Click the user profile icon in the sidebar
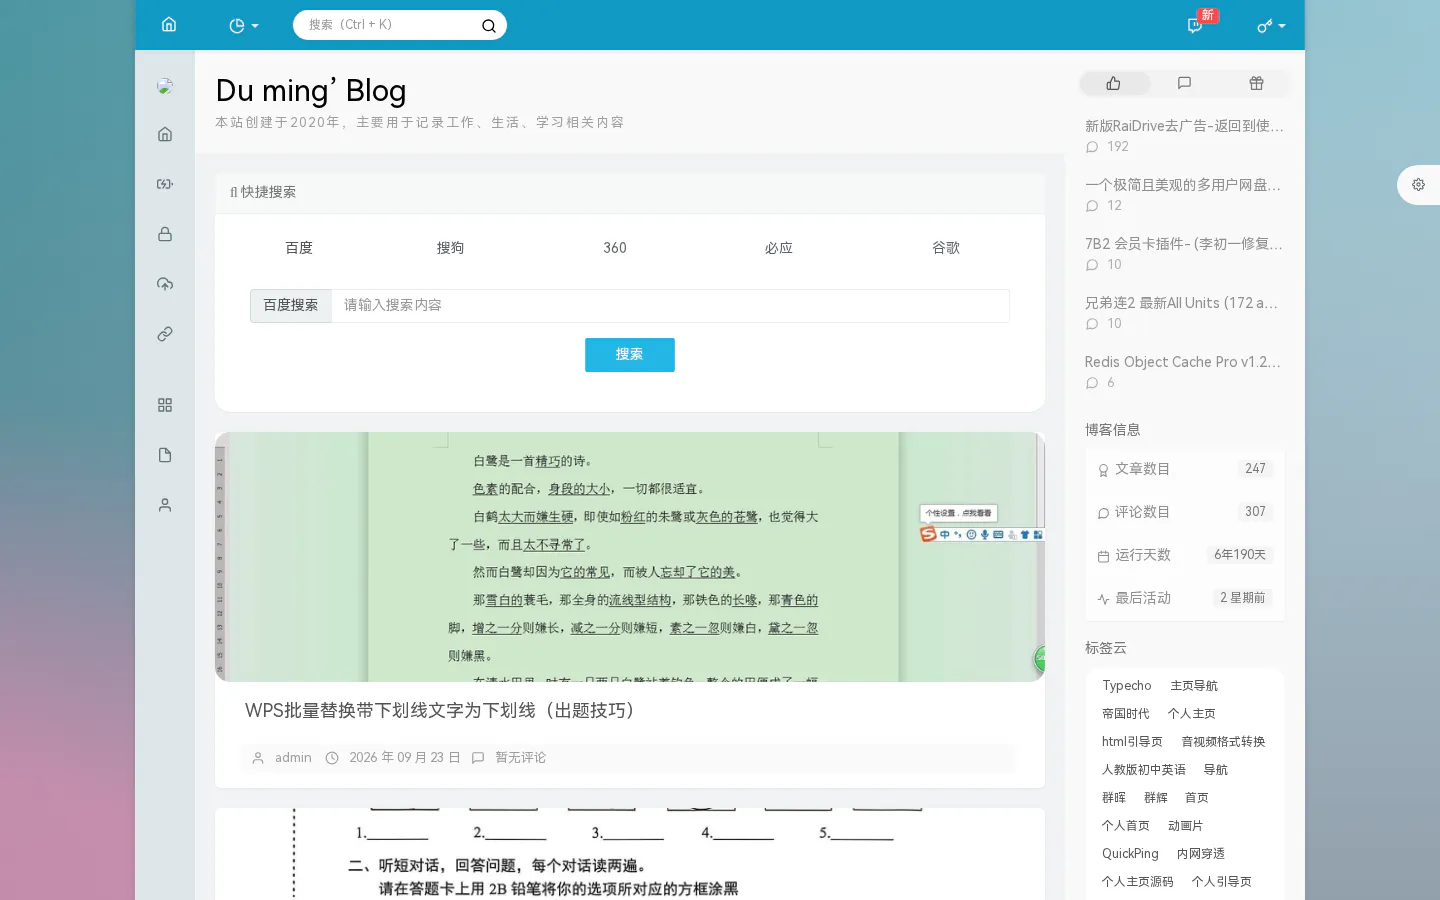Viewport: 1440px width, 900px height. [165, 505]
